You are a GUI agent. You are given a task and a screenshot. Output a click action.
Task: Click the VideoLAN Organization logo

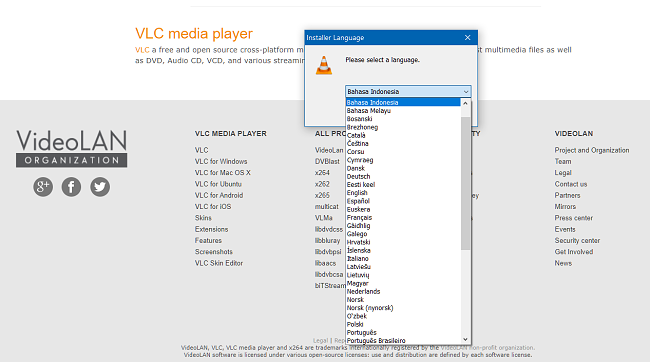(x=72, y=148)
